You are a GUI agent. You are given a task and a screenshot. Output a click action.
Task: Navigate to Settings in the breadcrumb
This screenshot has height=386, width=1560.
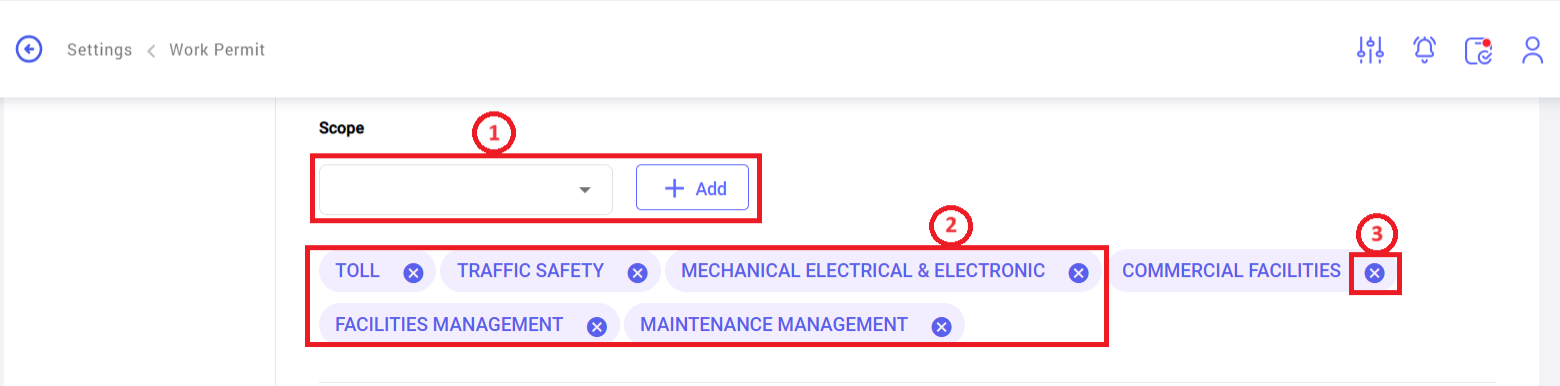pyautogui.click(x=99, y=50)
